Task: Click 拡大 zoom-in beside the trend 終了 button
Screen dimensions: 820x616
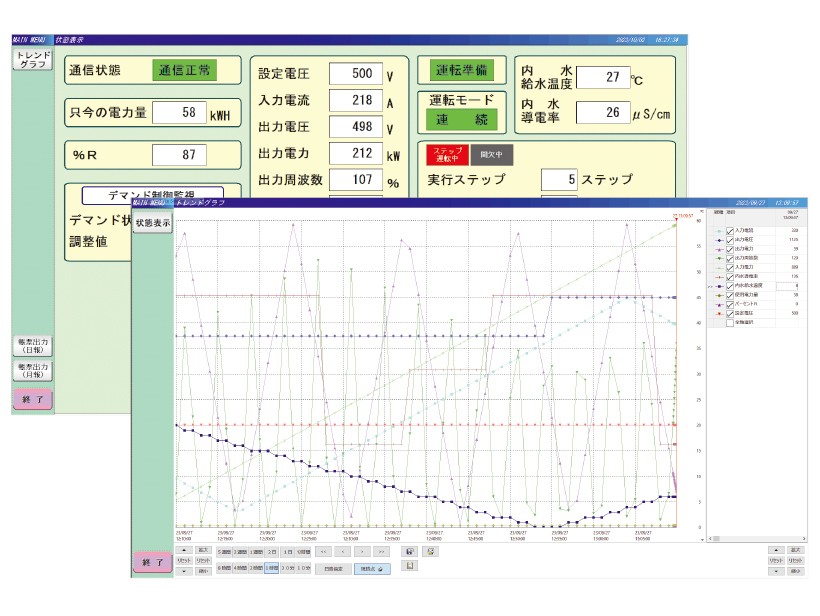Action: pos(203,550)
